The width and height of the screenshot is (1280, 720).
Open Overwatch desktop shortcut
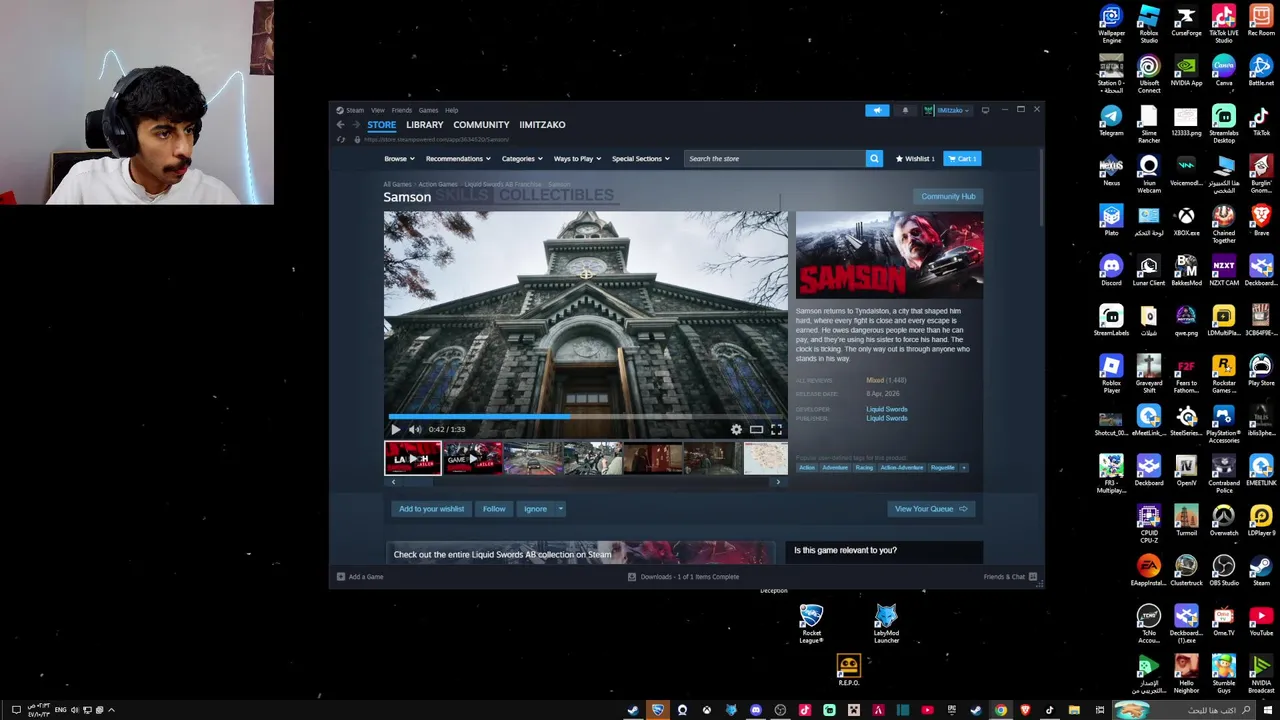(x=1224, y=520)
